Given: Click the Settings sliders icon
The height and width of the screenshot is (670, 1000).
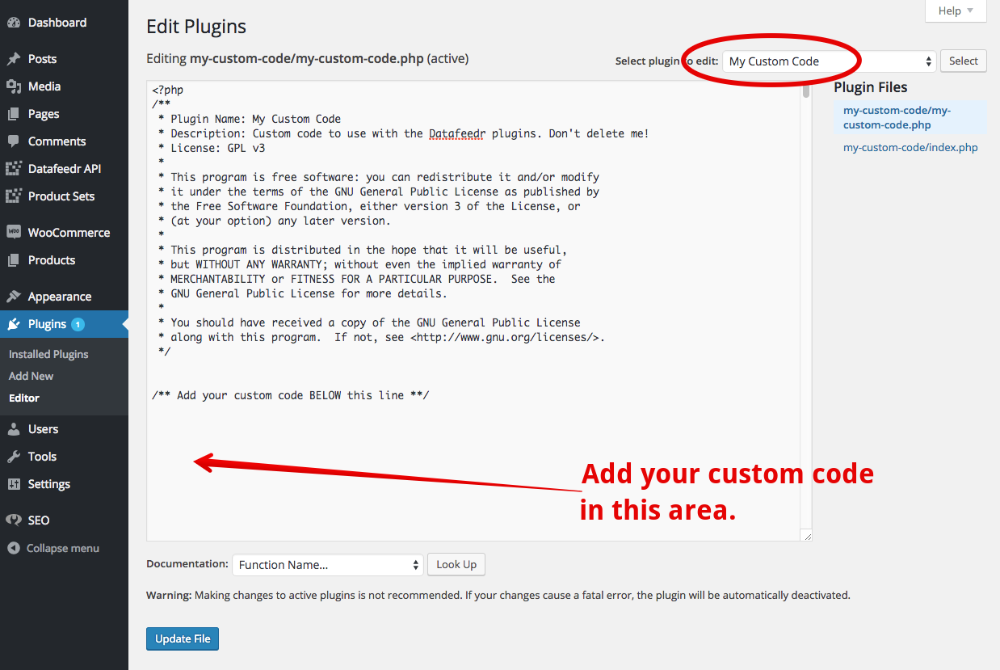Looking at the screenshot, I should coord(13,484).
